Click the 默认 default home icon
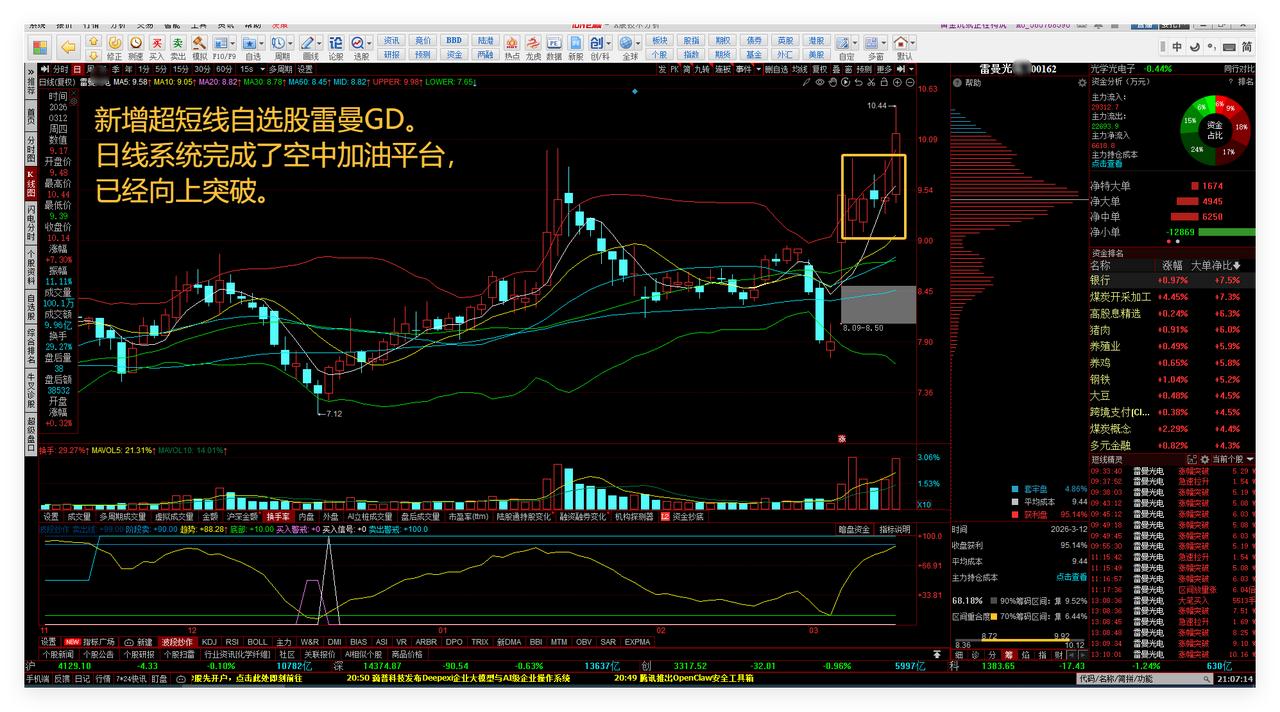 point(901,44)
